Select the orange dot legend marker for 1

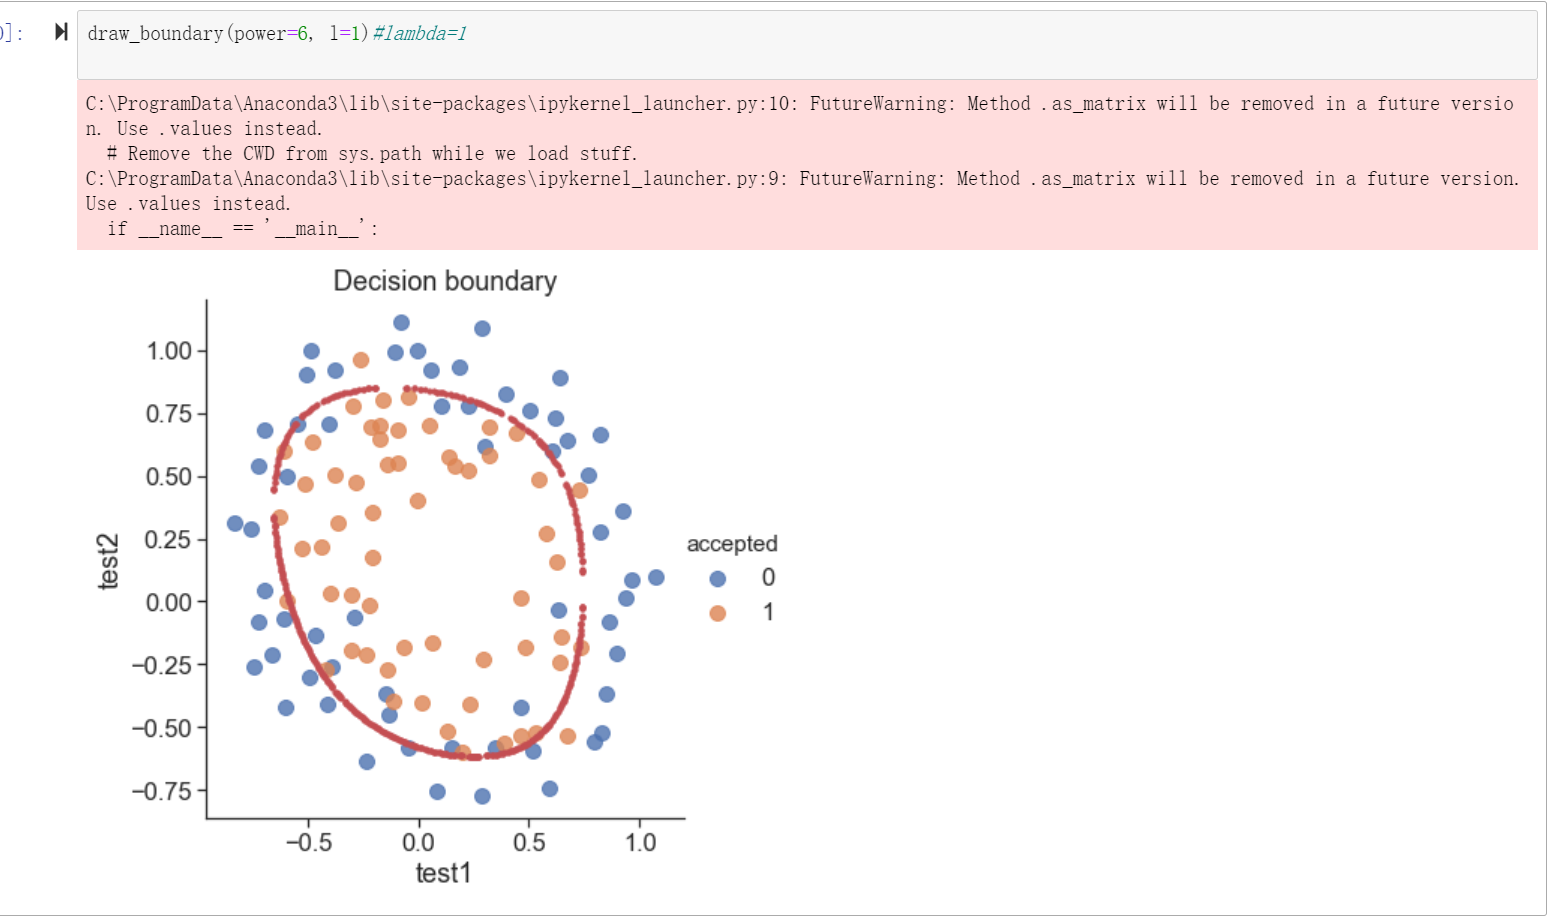point(716,612)
